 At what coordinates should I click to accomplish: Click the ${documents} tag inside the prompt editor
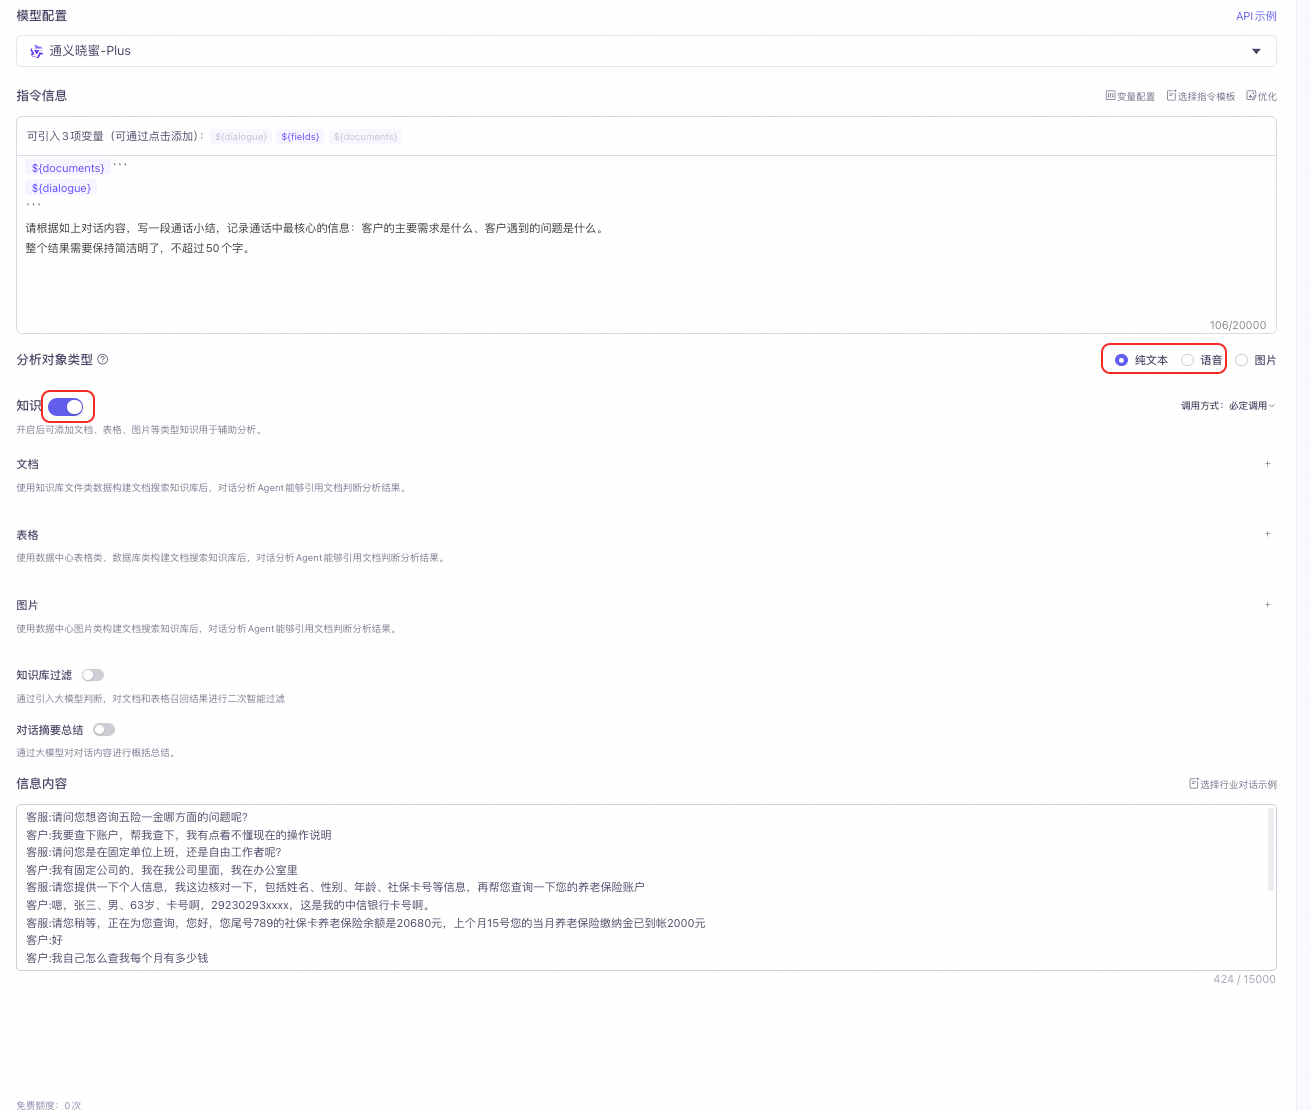tap(68, 168)
